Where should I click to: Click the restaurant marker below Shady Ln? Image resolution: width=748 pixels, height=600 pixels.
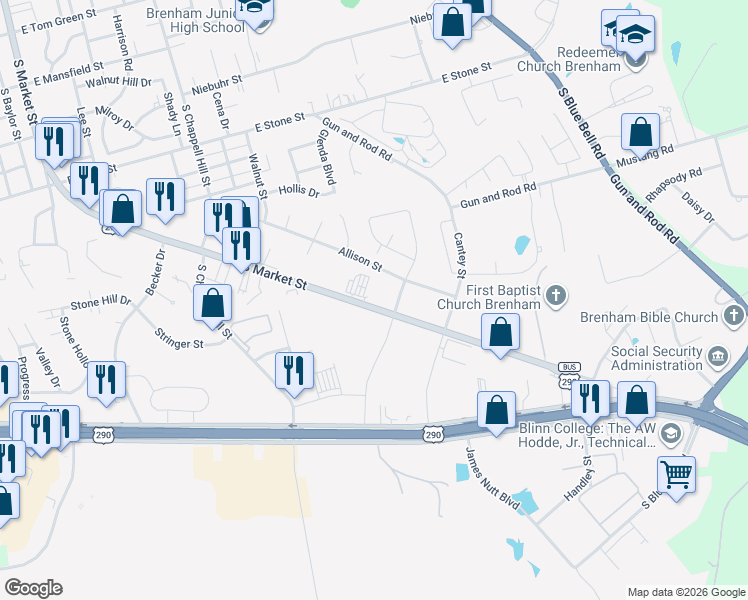tap(166, 197)
